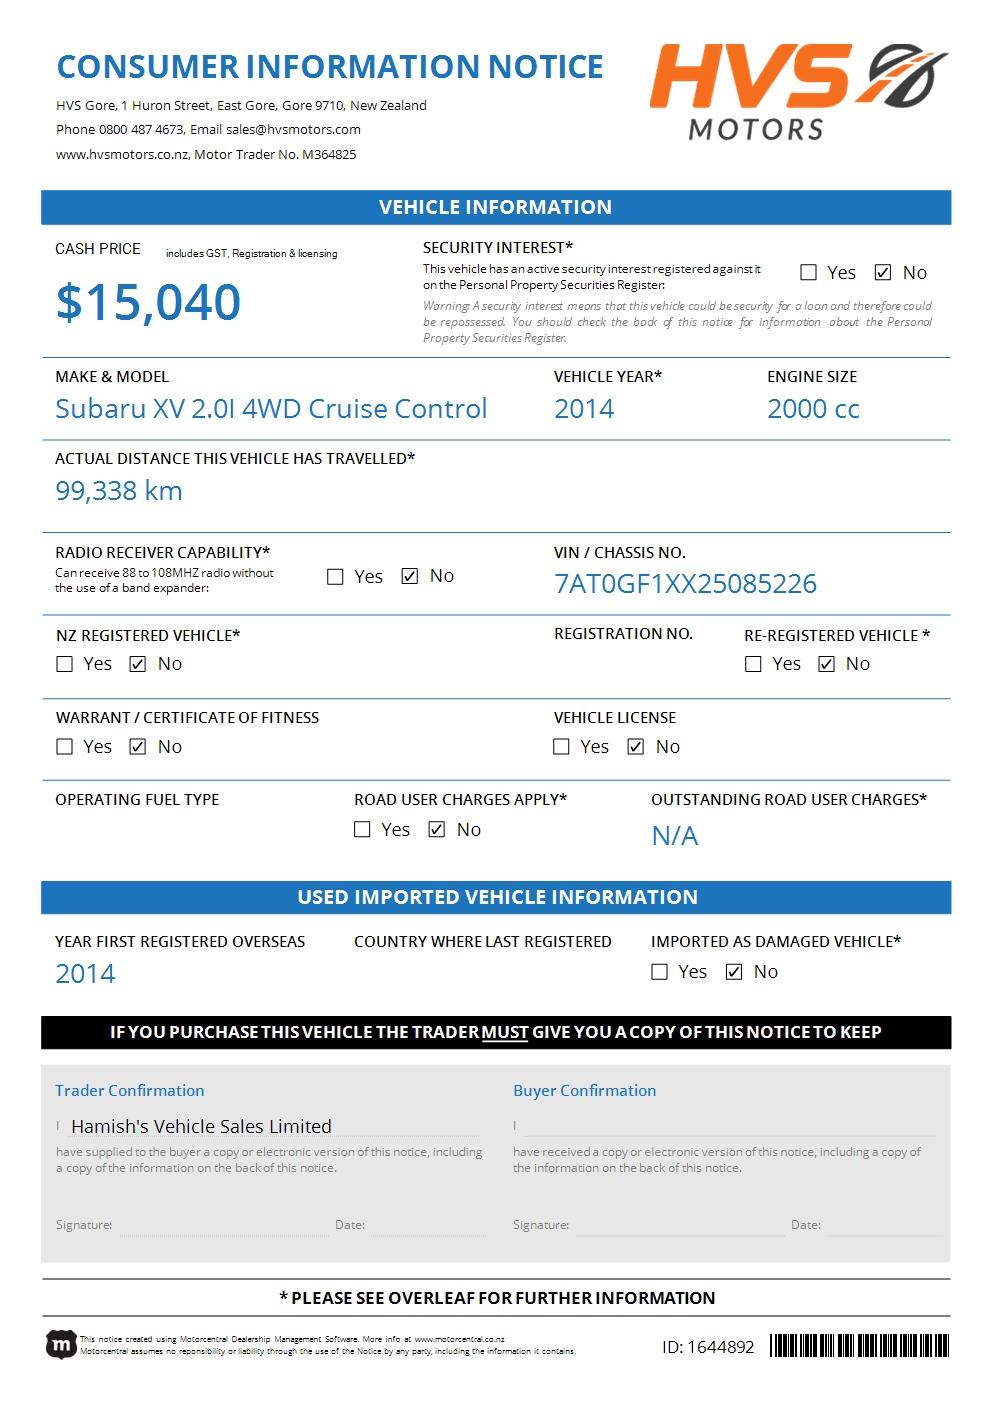Tick Yes for Road User Charges Apply
The width and height of the screenshot is (992, 1402).
363,830
